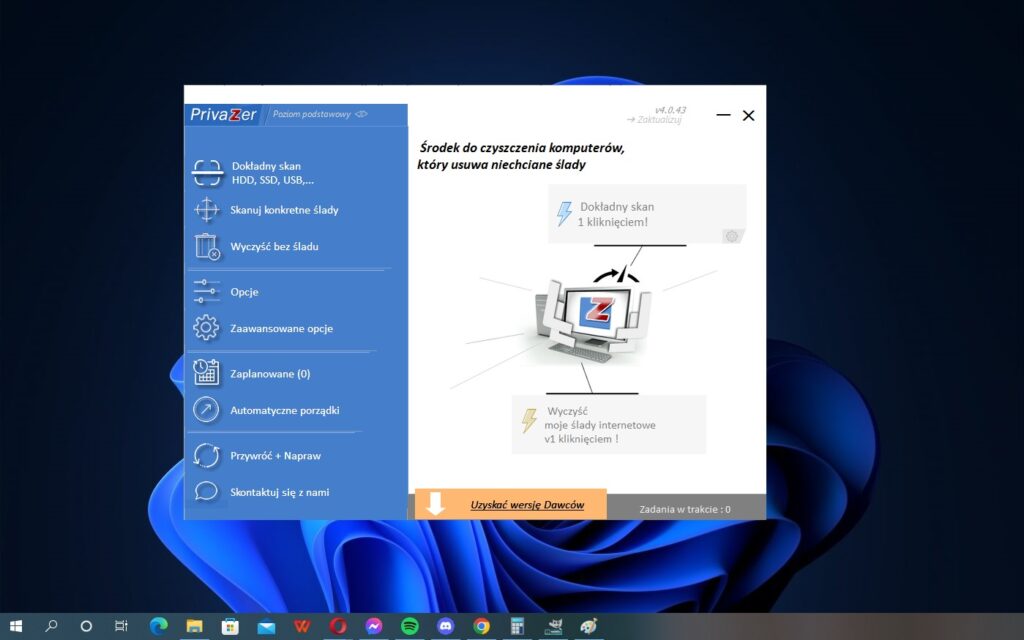Screen dimensions: 1024x640
Task: Open Zaawansowane opcje
Action: (x=281, y=328)
